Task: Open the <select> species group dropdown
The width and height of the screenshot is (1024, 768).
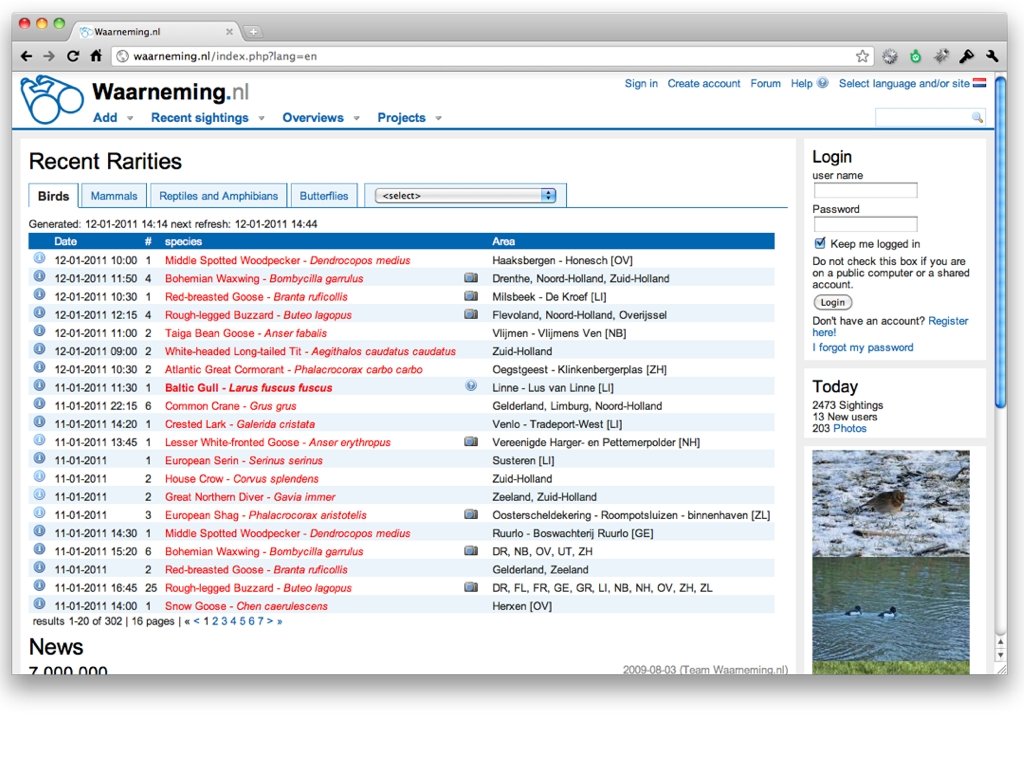Action: coord(465,195)
